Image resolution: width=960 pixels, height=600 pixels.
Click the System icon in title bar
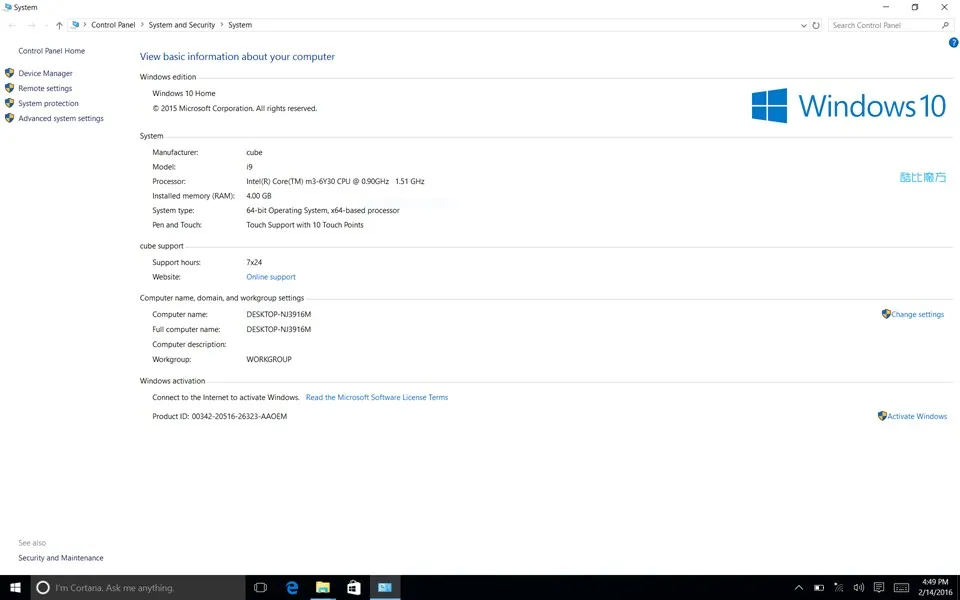click(x=7, y=7)
